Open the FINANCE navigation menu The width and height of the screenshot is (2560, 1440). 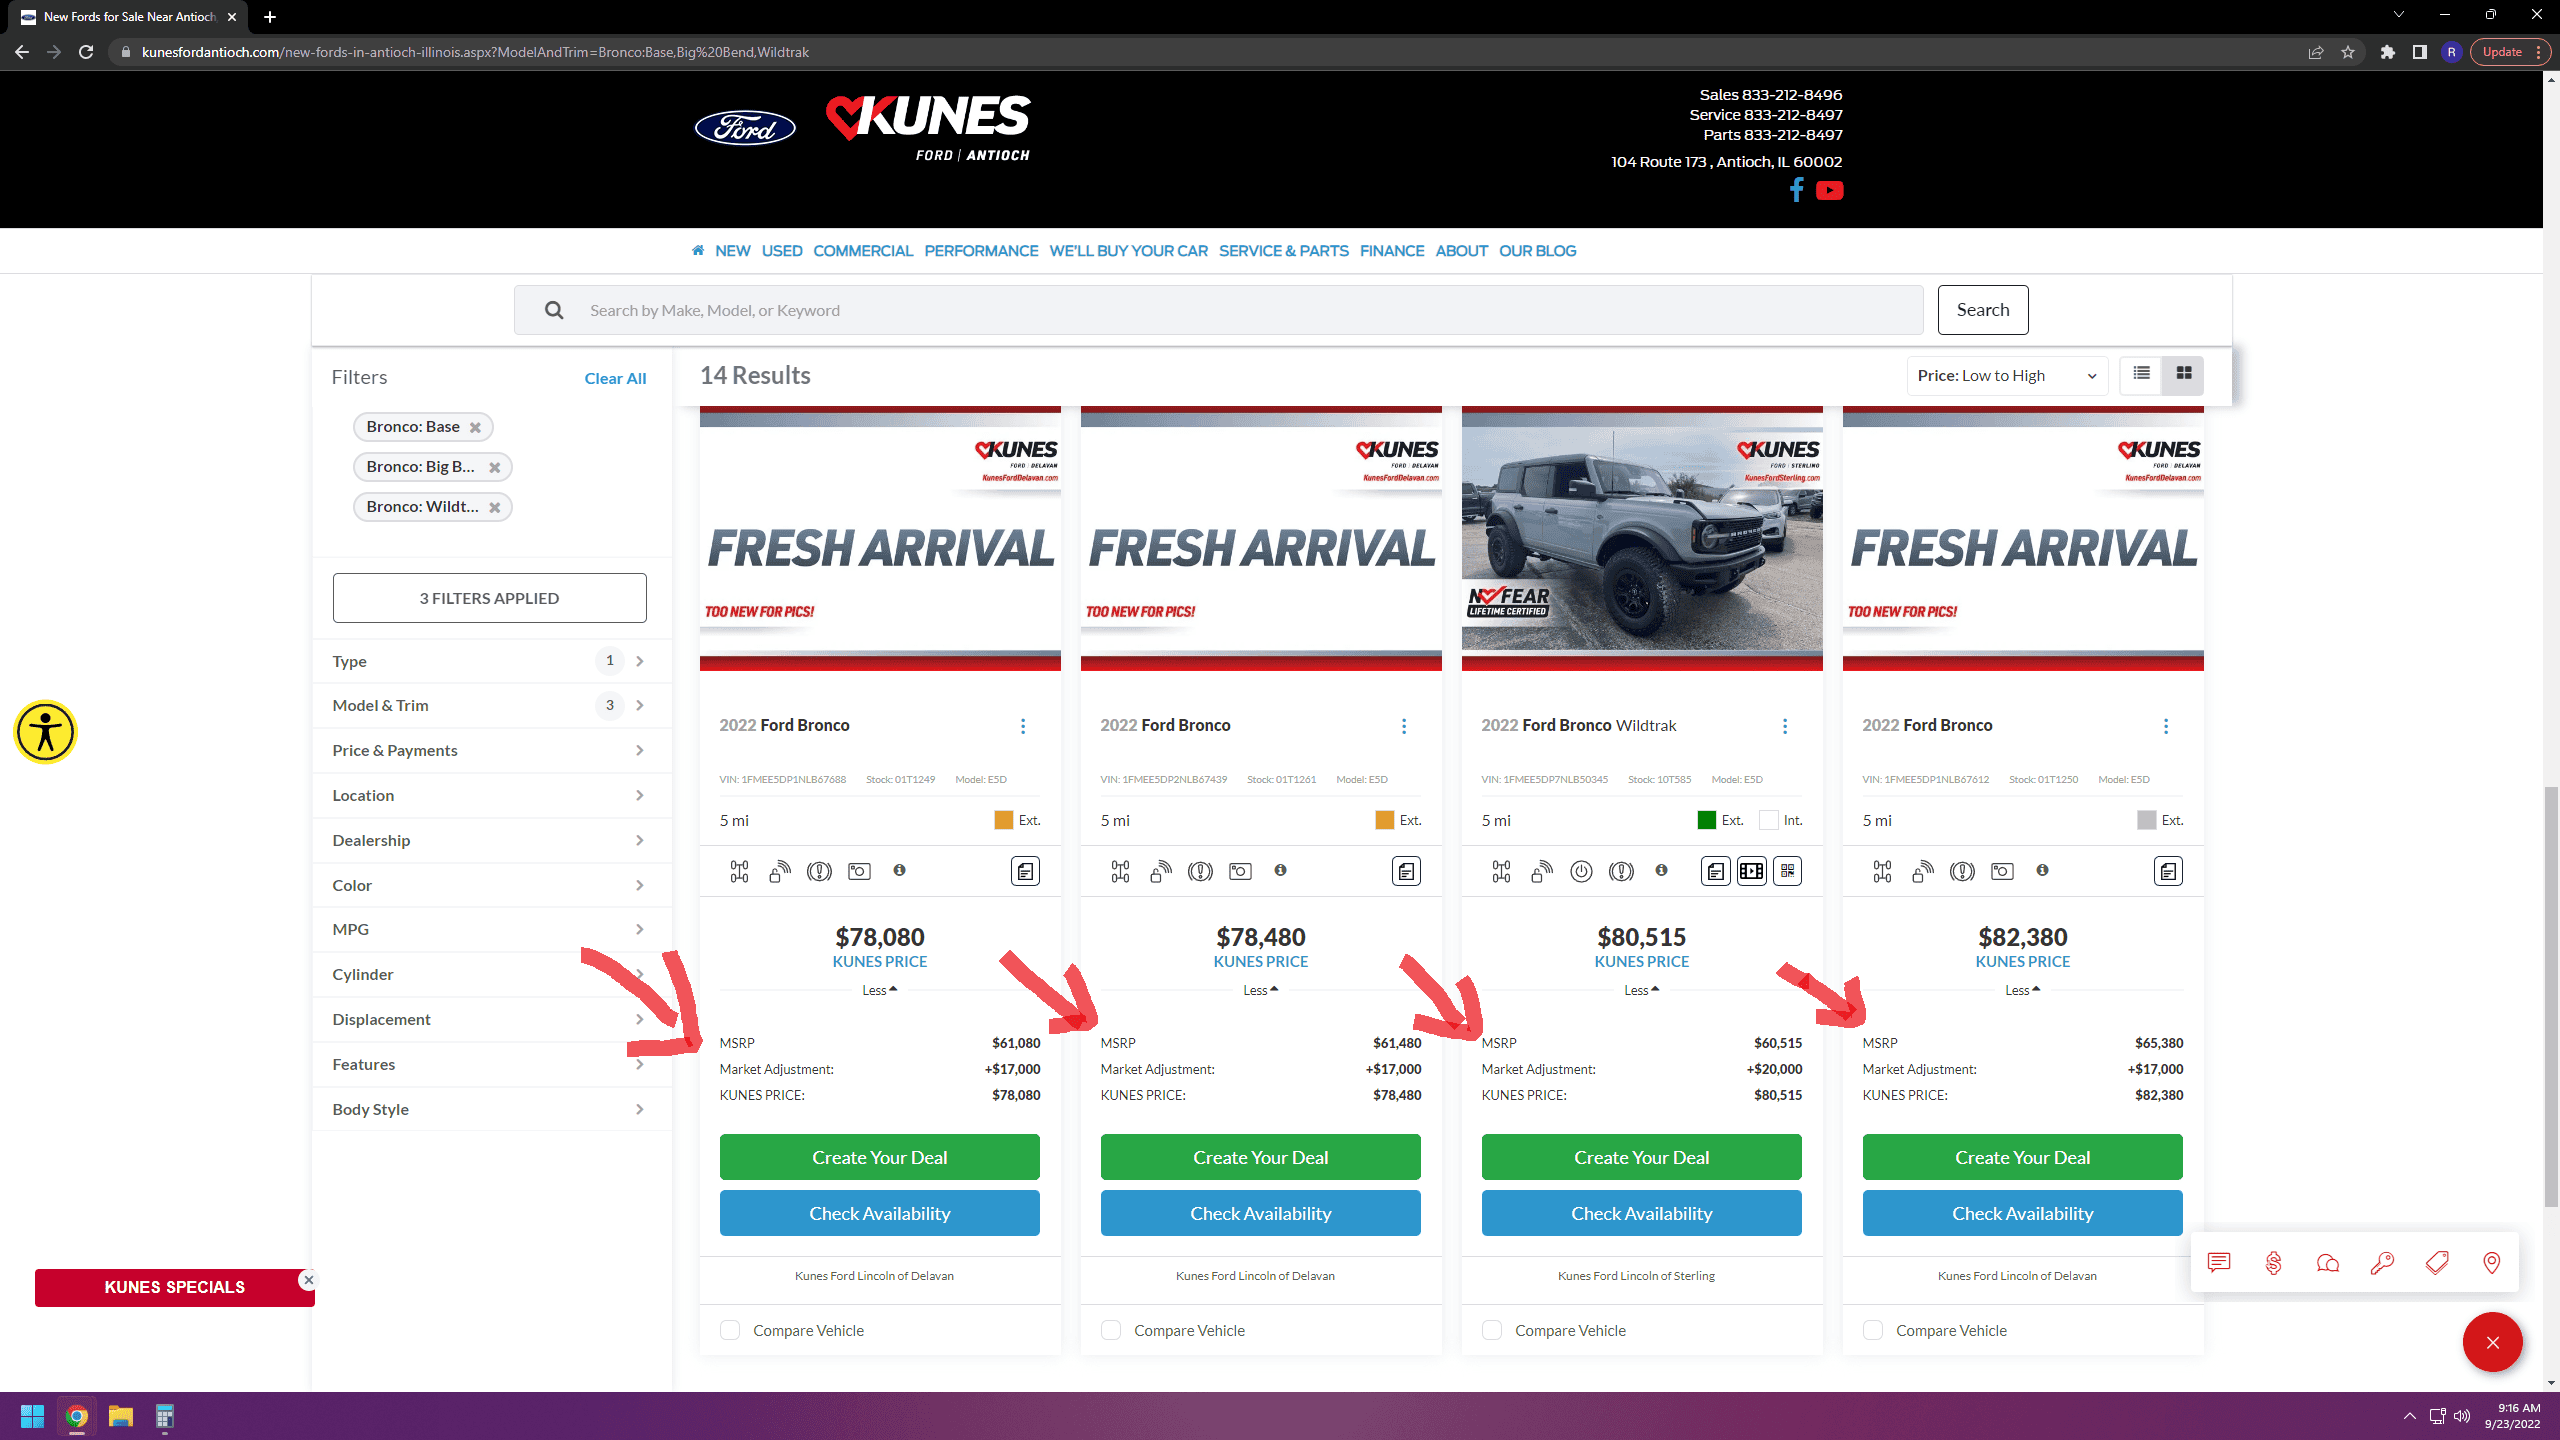pyautogui.click(x=1392, y=250)
